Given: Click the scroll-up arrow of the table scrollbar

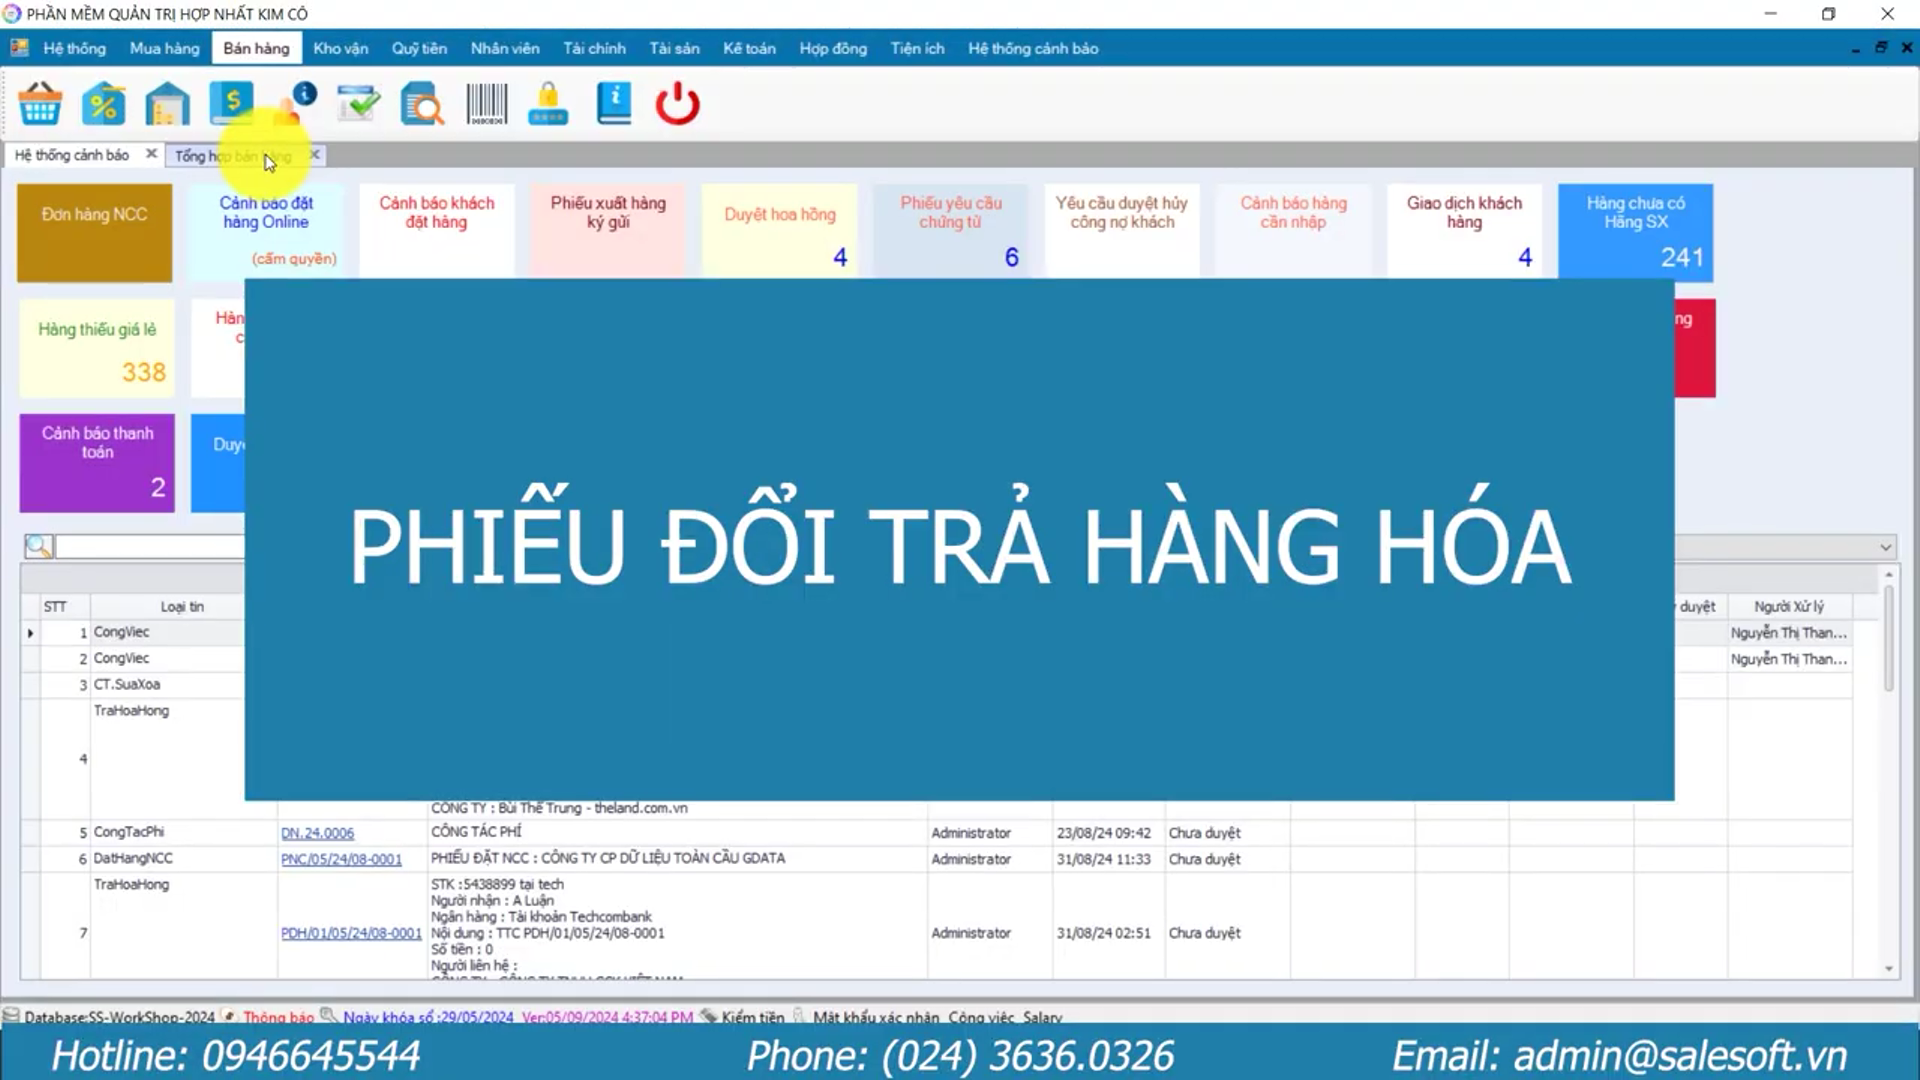Looking at the screenshot, I should 1889,575.
